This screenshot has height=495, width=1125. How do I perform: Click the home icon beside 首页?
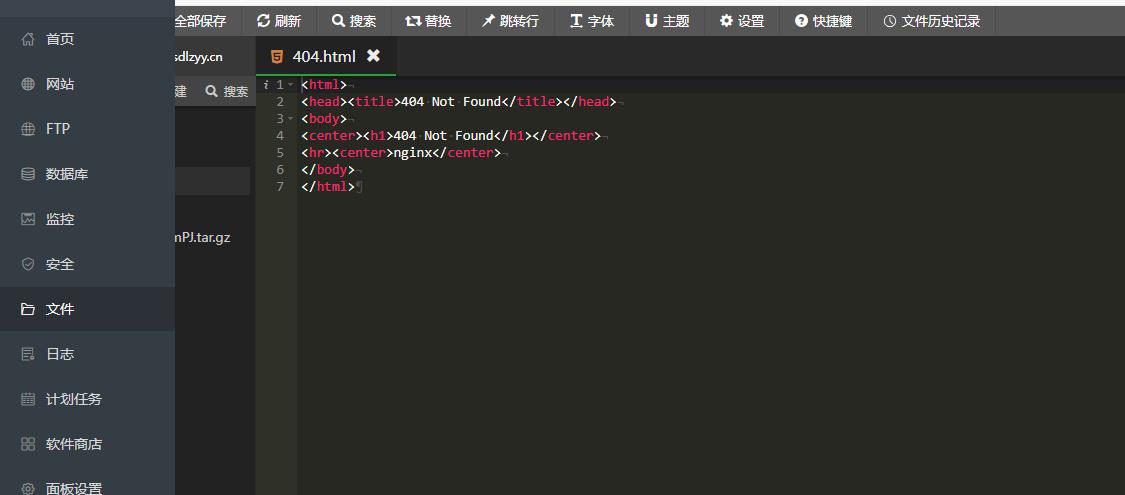coord(28,39)
